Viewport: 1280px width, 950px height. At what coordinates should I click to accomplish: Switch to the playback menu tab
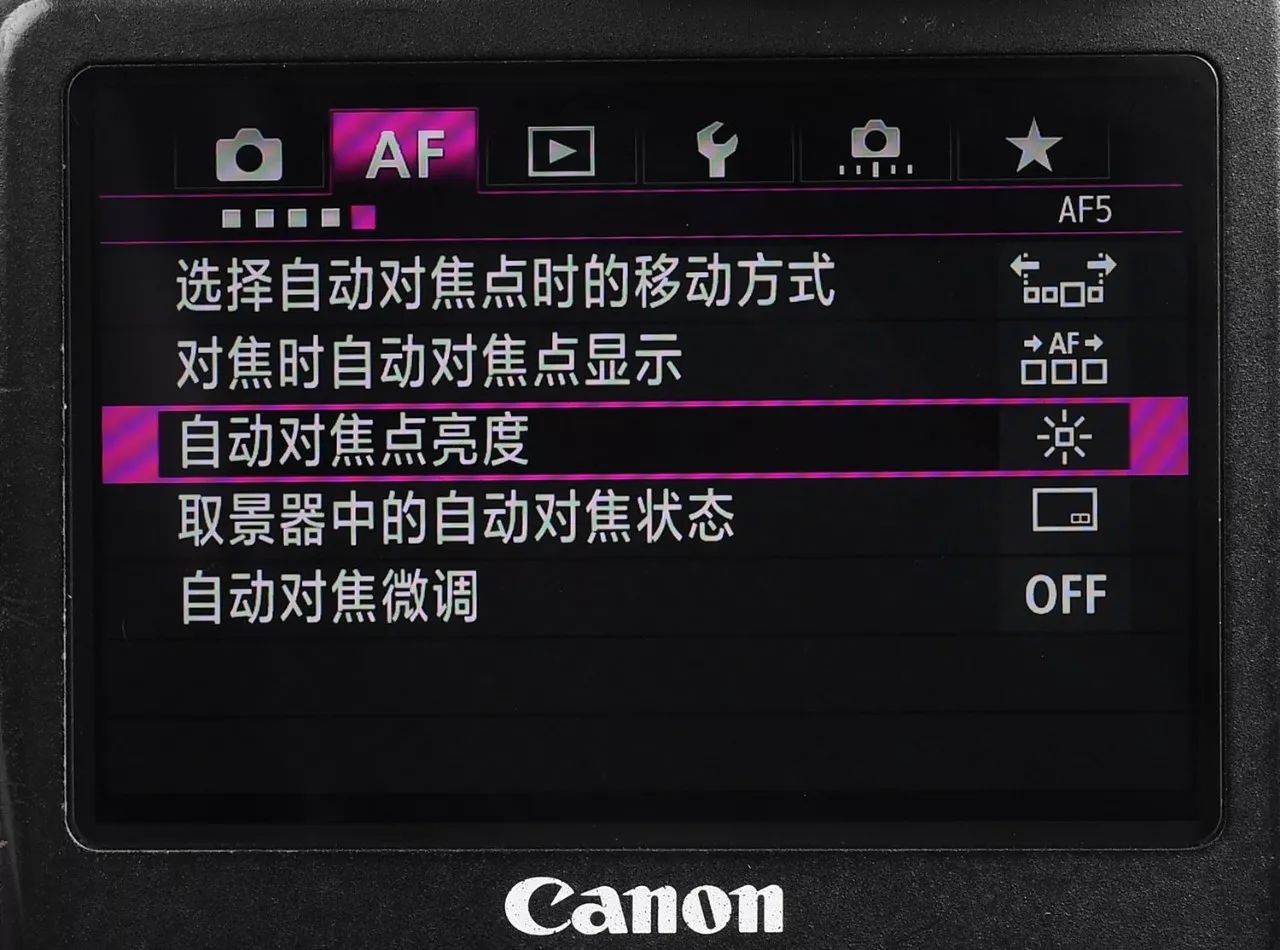560,153
